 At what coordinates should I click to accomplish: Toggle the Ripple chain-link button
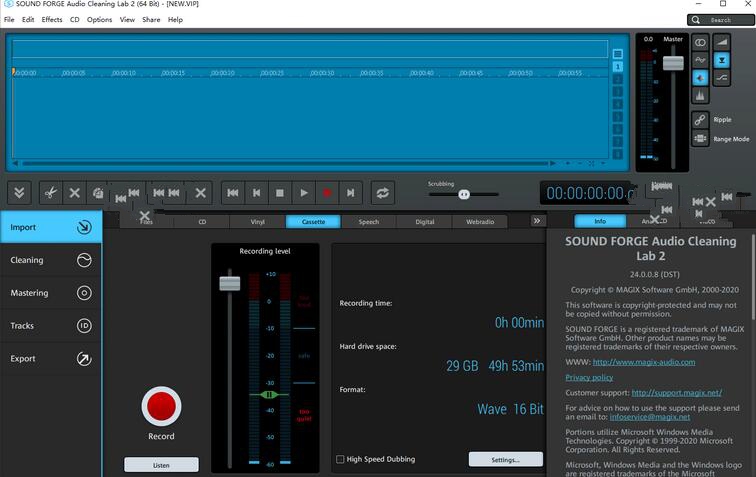point(700,120)
